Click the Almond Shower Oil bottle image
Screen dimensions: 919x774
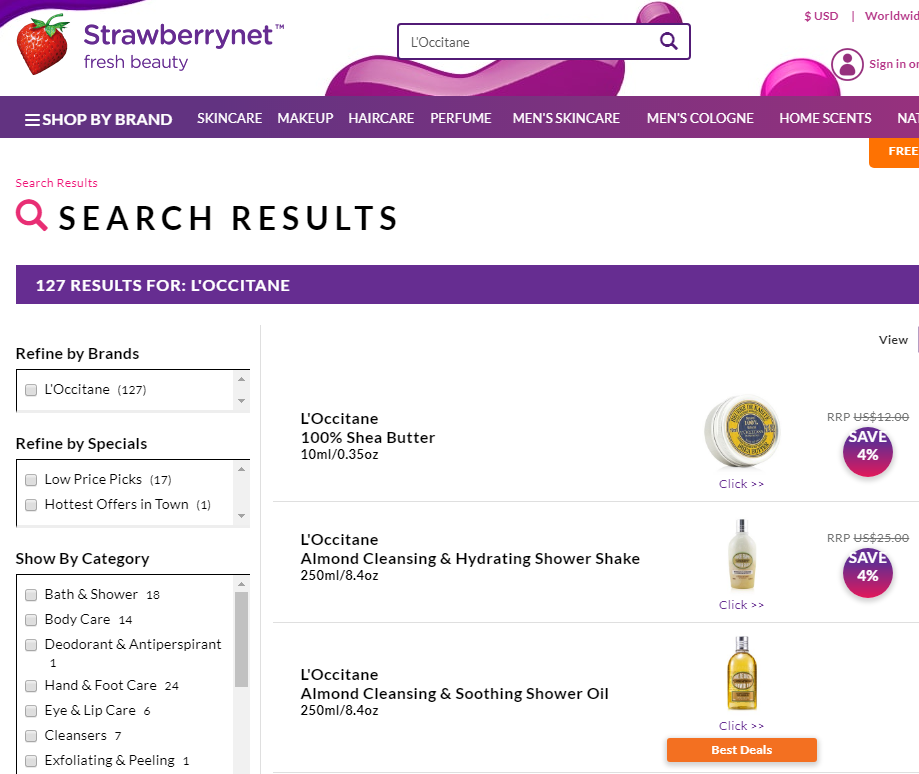pos(741,675)
